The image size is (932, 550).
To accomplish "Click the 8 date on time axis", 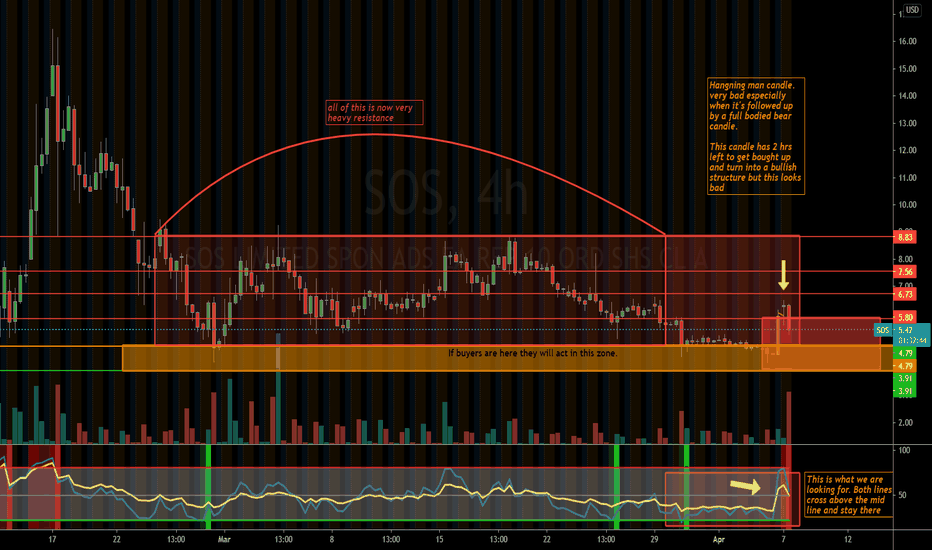I will [x=332, y=540].
